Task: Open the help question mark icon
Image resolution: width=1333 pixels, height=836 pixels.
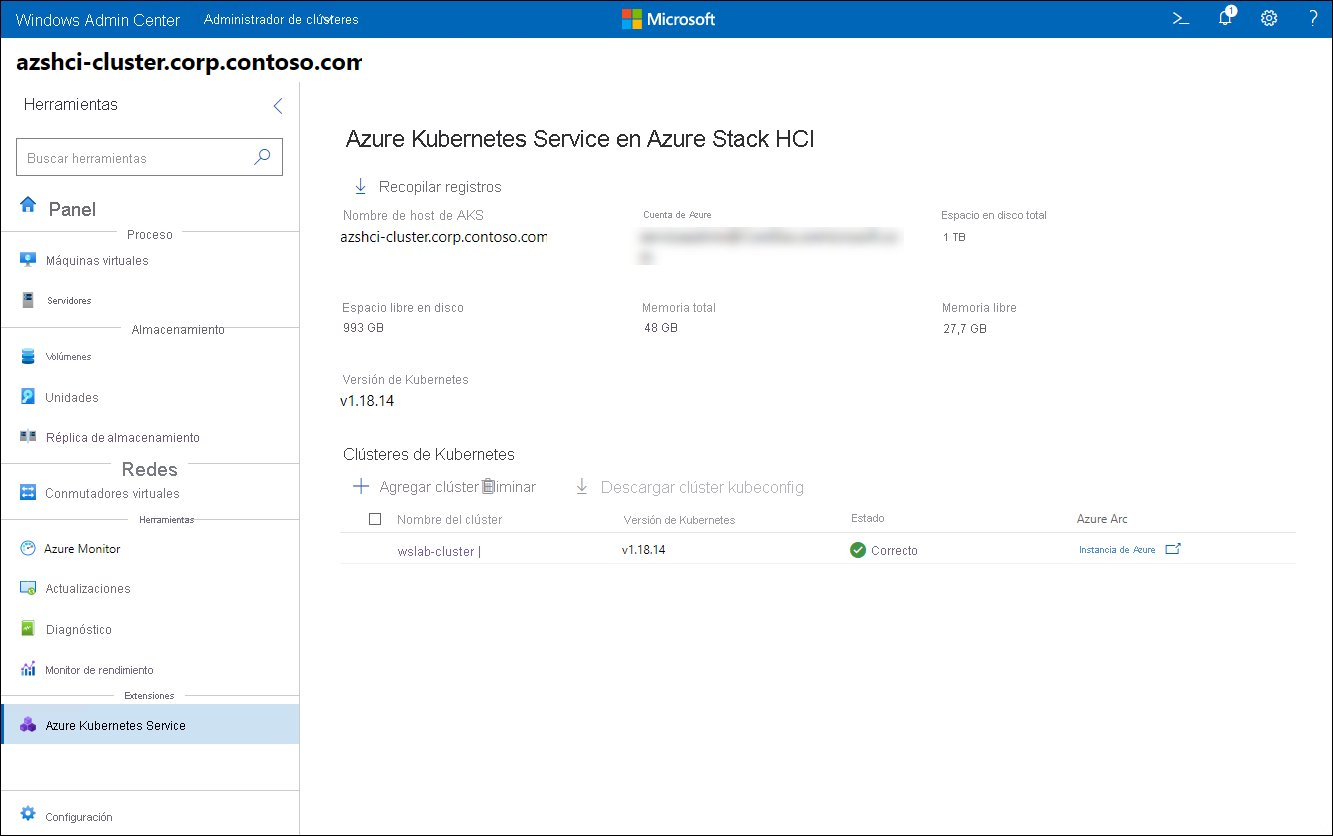Action: [1313, 19]
